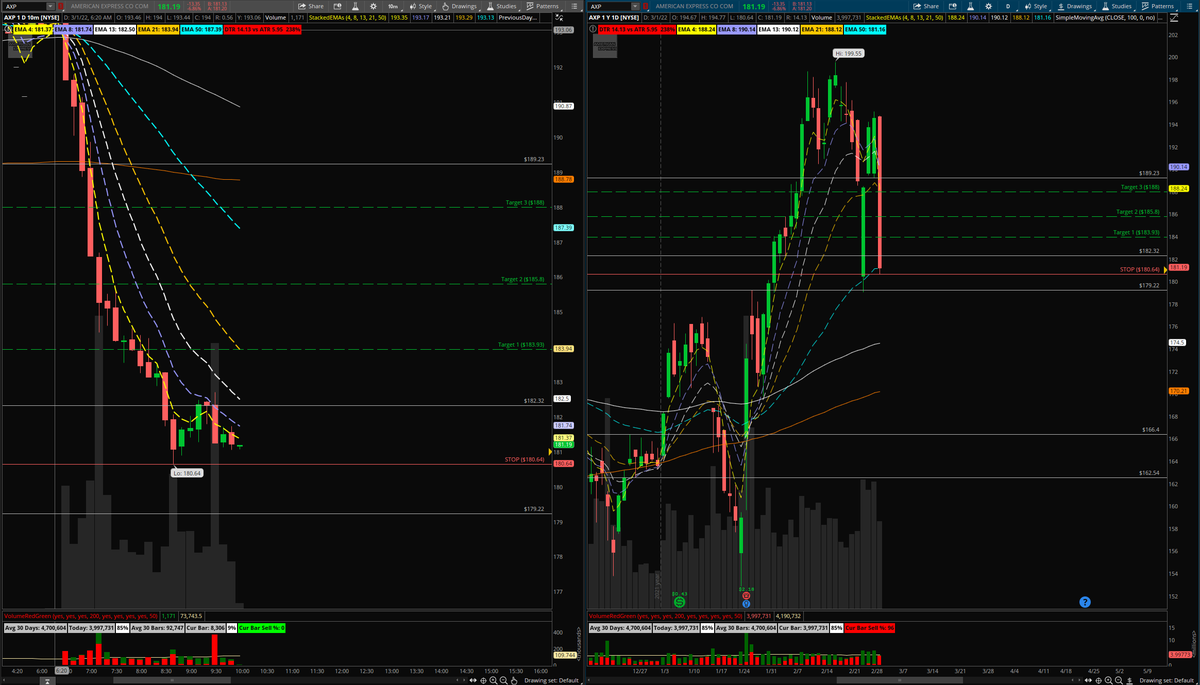Open chart settings gear in right chart

988,6
